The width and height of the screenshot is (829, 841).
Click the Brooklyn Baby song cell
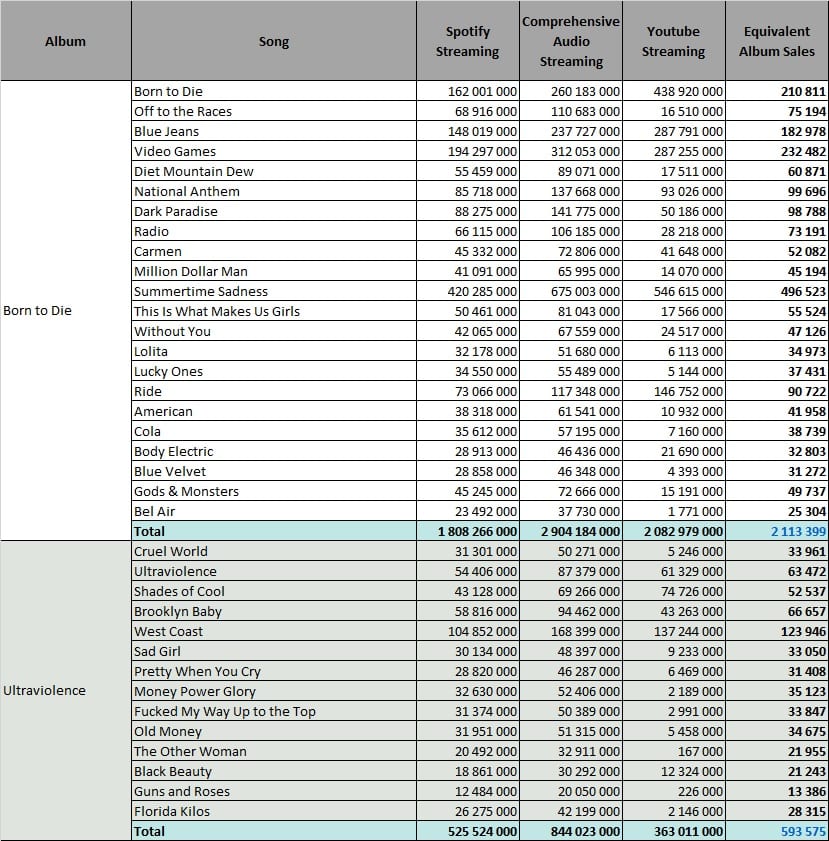coord(273,611)
